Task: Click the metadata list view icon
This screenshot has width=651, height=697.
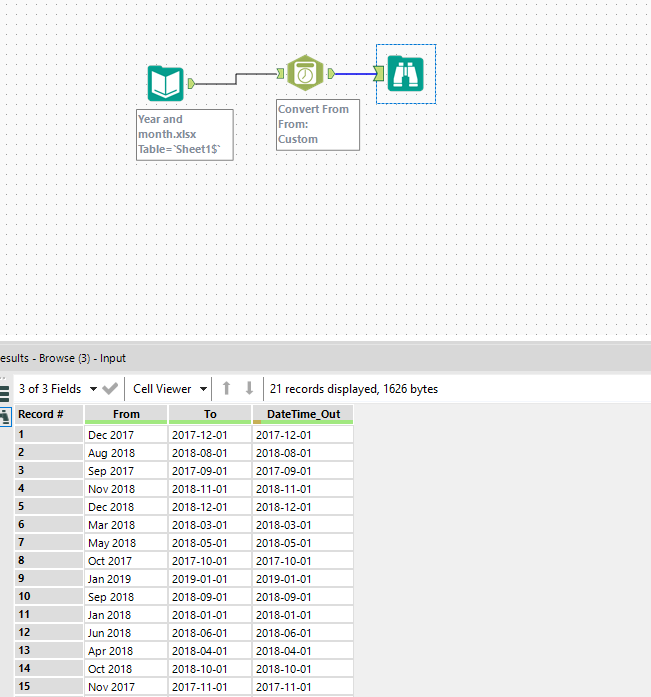Action: click(4, 393)
